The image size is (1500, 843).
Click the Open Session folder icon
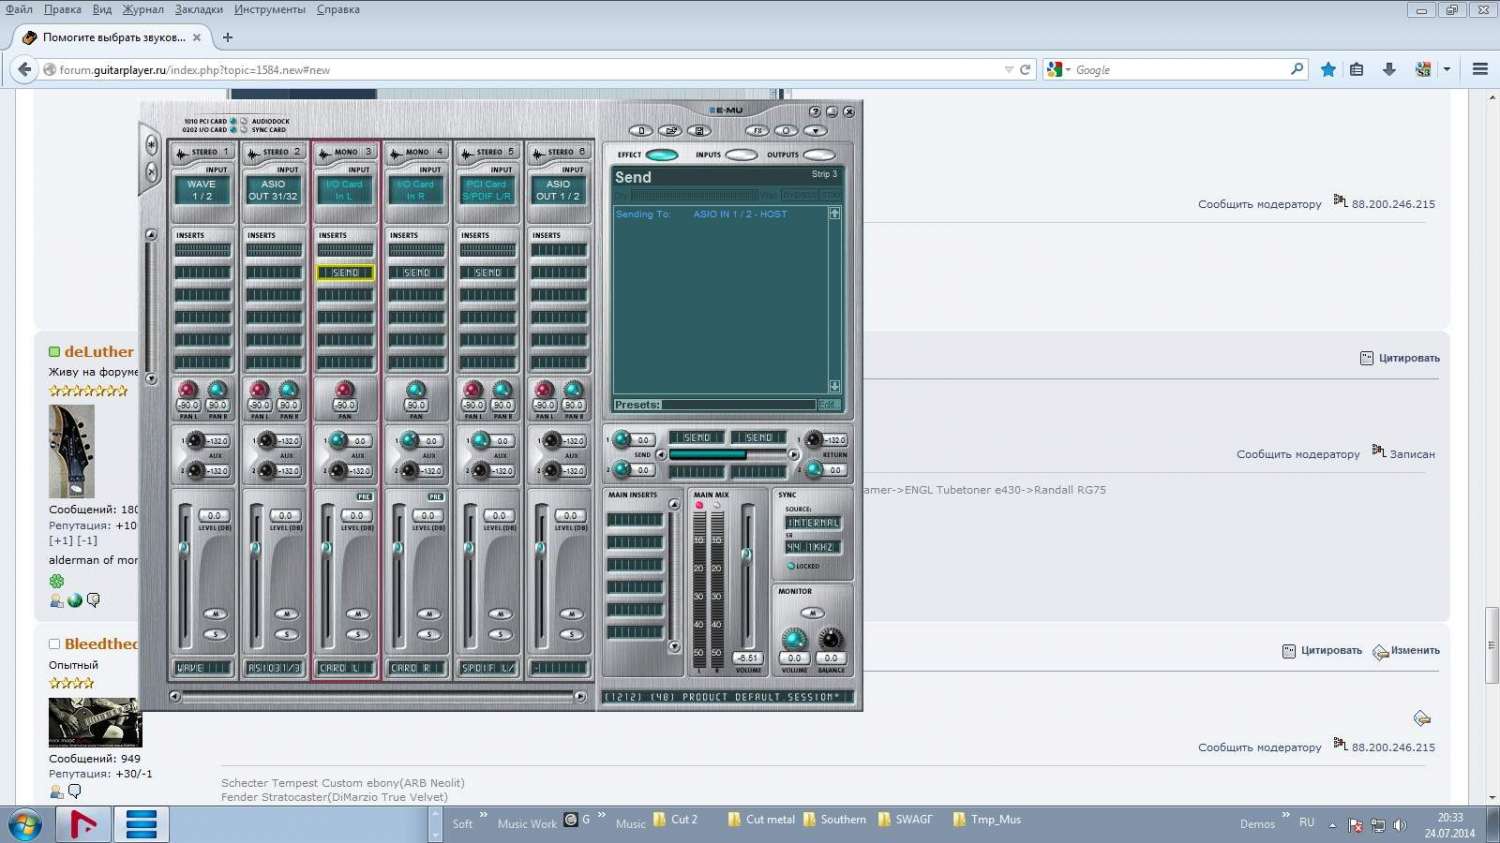(x=670, y=131)
